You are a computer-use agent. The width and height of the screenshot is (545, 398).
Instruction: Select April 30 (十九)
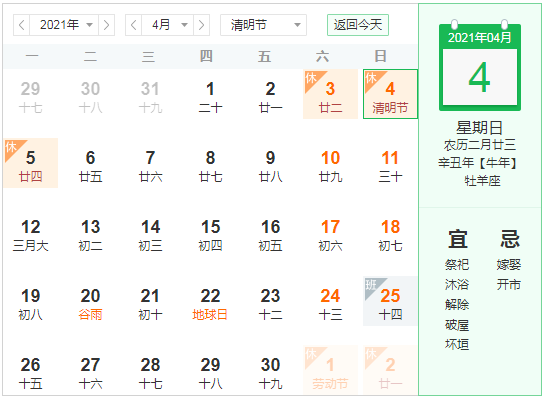point(270,370)
